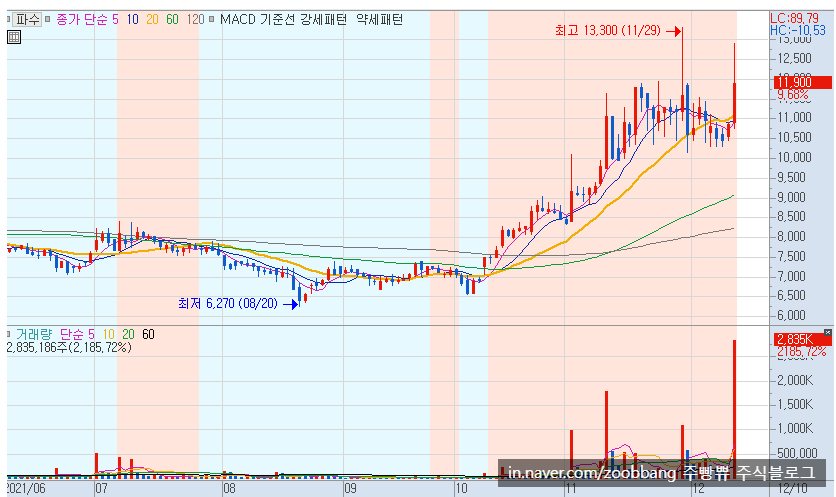Click the tallest red volume bar at 12/10
Screen dimensions: 836x497
pos(734,408)
